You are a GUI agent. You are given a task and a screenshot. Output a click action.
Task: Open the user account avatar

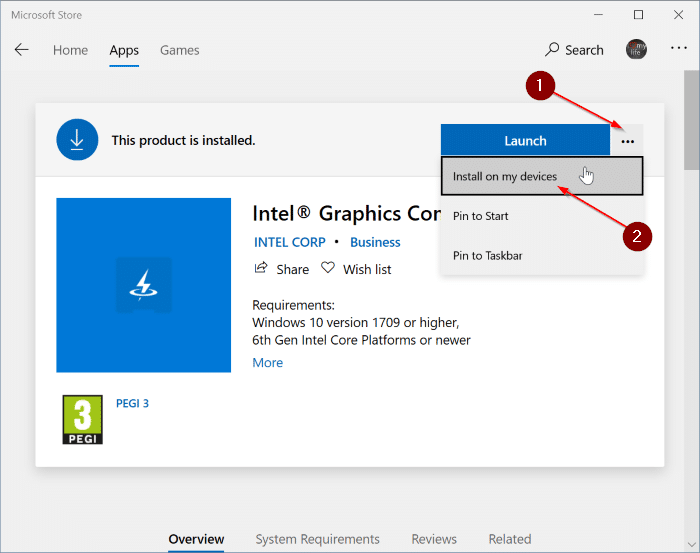pyautogui.click(x=636, y=50)
